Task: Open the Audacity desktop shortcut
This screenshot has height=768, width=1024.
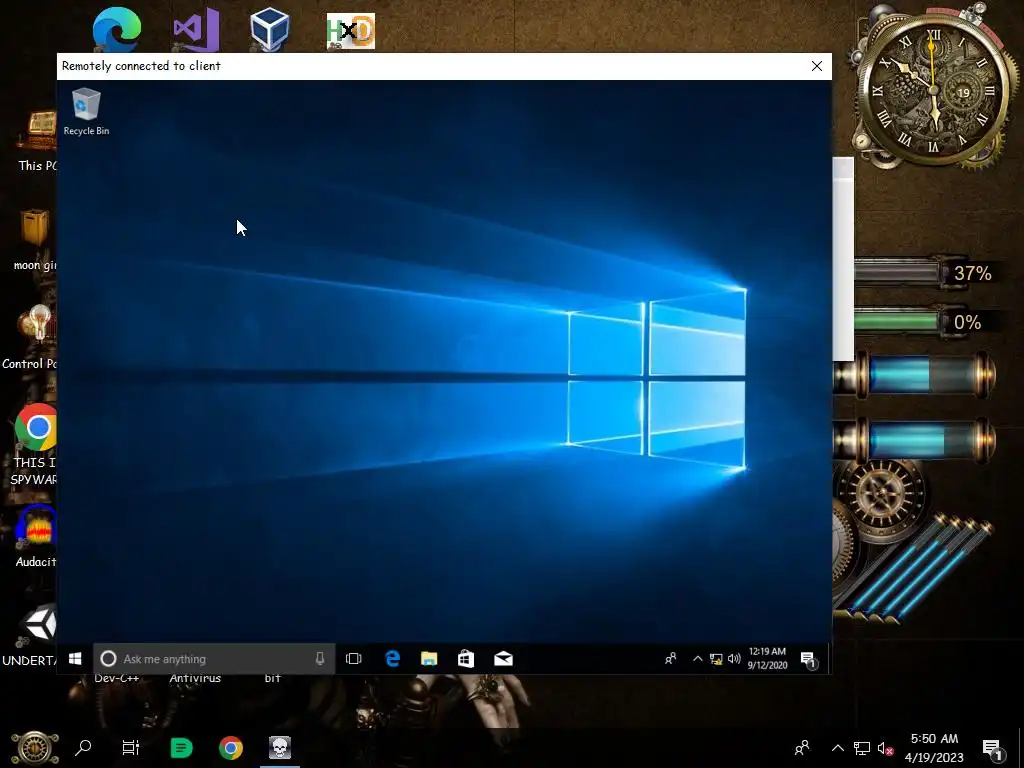Action: [x=35, y=536]
